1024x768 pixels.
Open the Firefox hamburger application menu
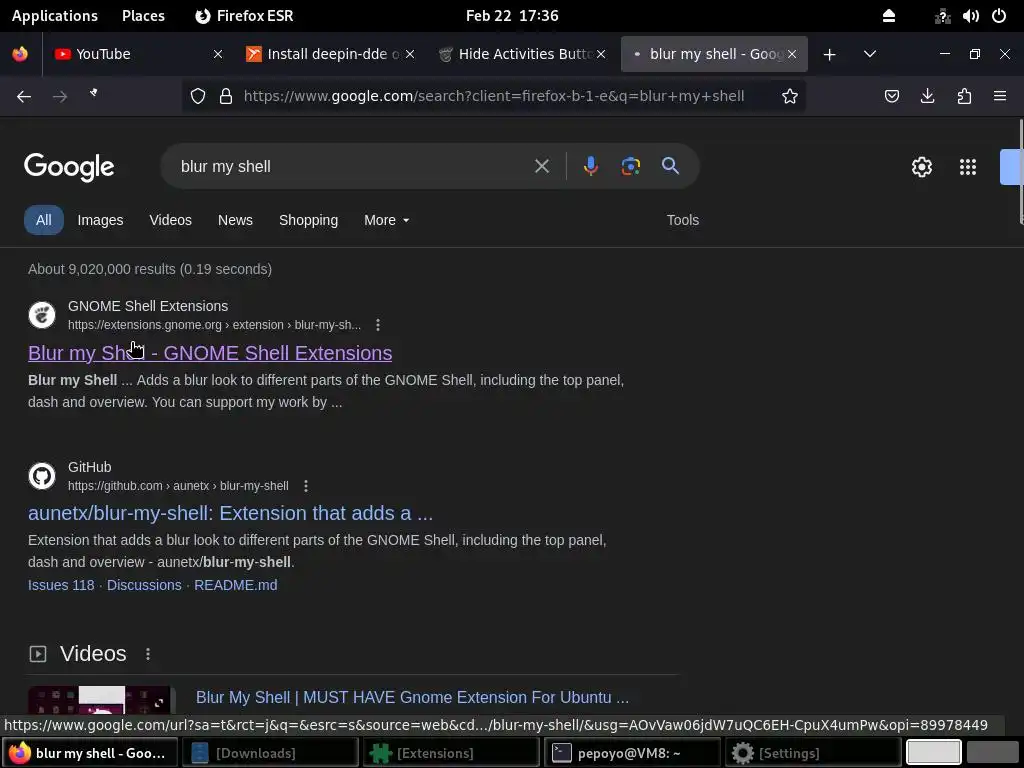pos(1000,97)
